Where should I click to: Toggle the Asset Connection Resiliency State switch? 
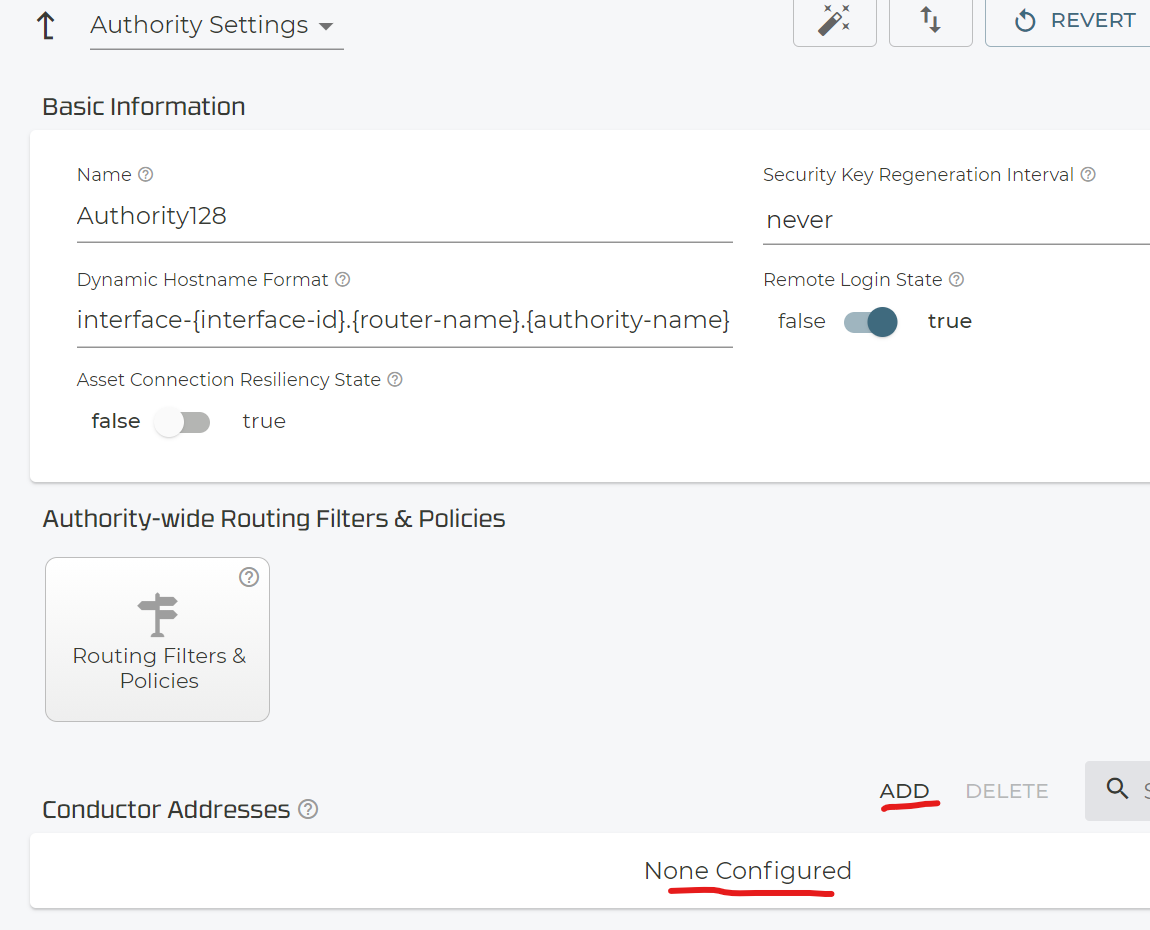click(182, 422)
